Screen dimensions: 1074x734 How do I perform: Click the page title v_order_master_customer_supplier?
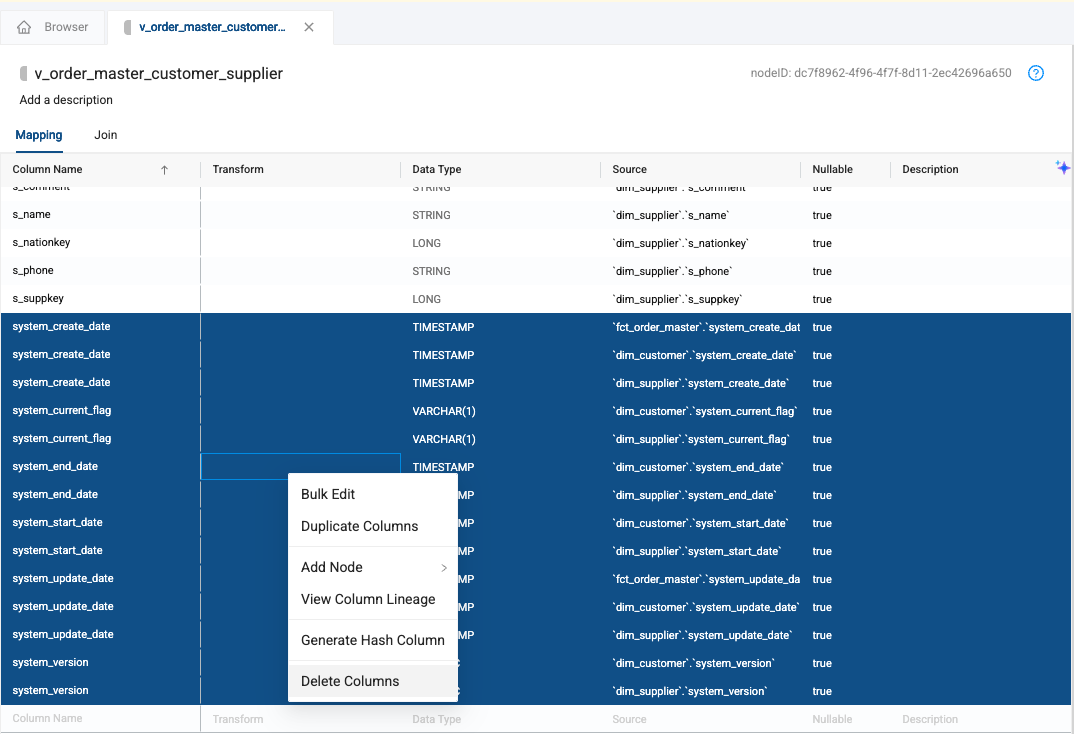point(158,74)
